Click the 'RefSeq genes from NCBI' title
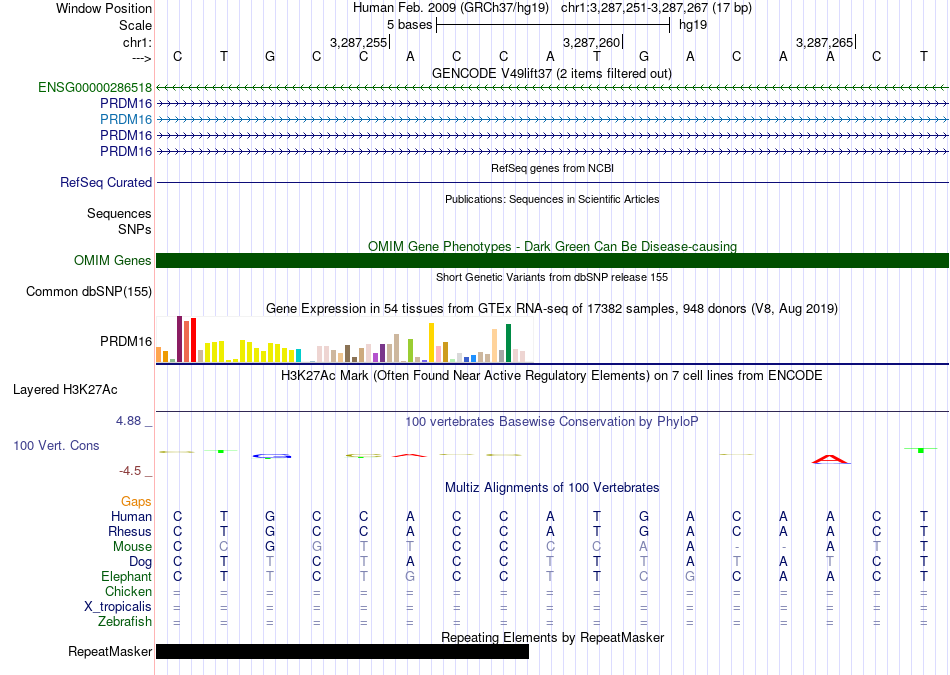Screen dimensions: 950x675 point(553,168)
